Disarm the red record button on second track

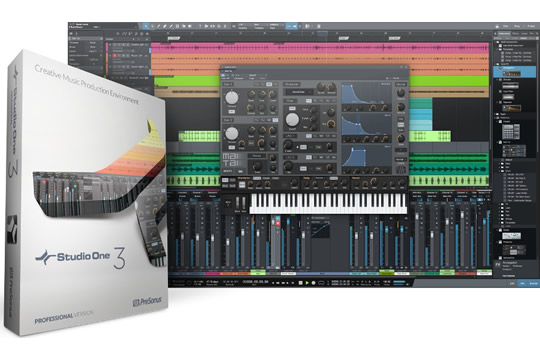tap(115, 56)
